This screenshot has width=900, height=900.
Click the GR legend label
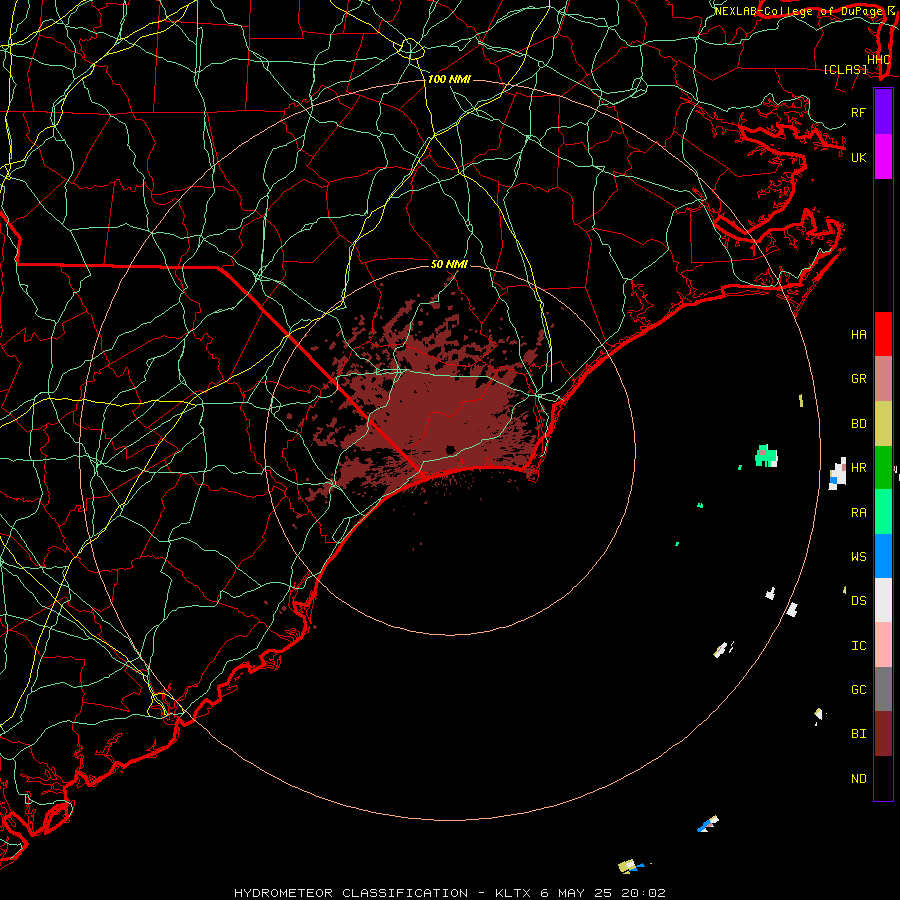(858, 379)
